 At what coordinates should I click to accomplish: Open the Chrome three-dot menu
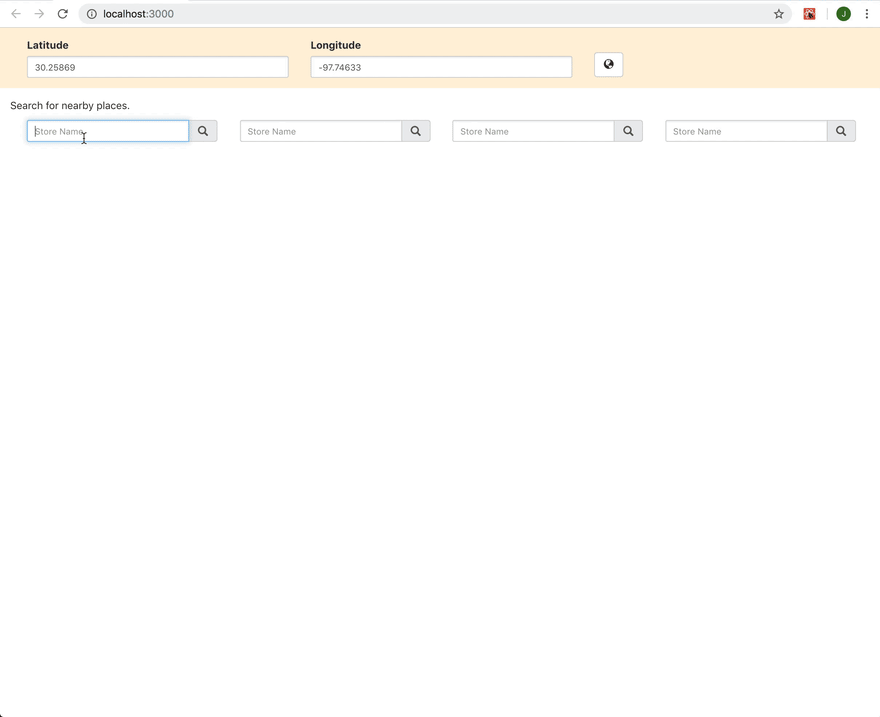[x=867, y=14]
